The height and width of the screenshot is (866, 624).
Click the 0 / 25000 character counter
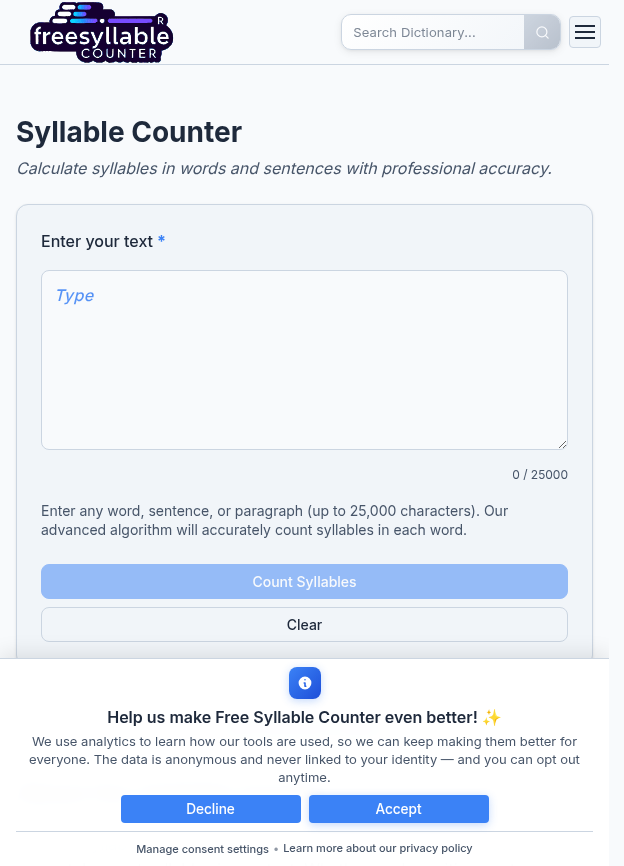click(539, 474)
